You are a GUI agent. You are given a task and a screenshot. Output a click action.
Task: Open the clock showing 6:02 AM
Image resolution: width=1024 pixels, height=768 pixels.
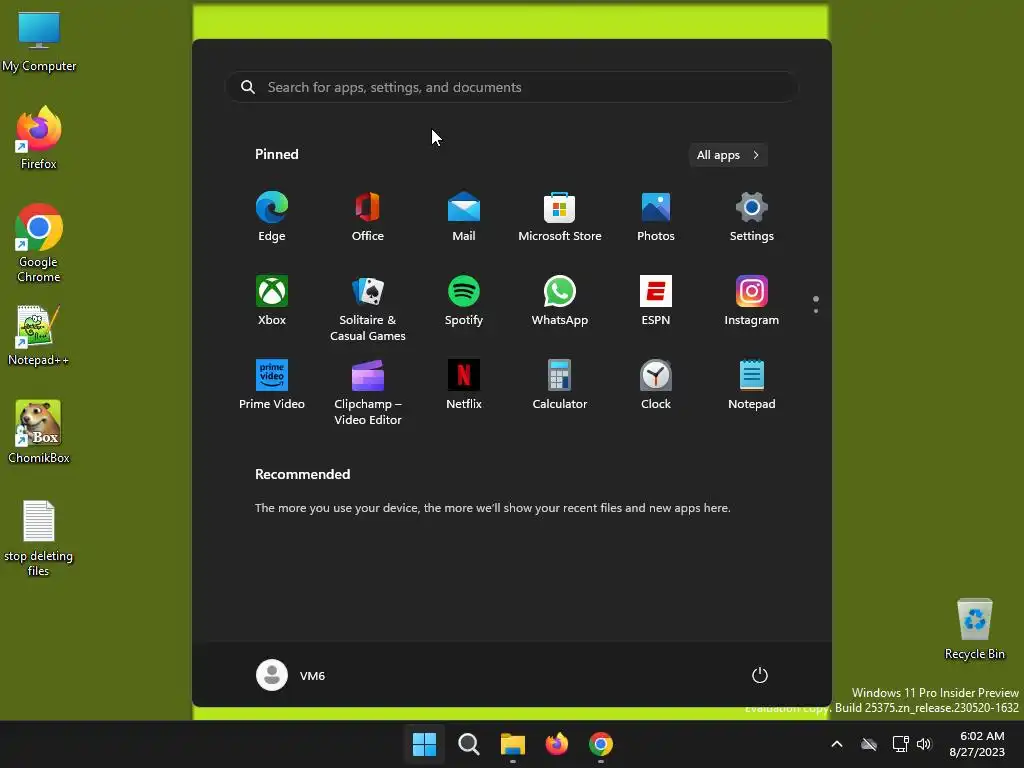(978, 744)
